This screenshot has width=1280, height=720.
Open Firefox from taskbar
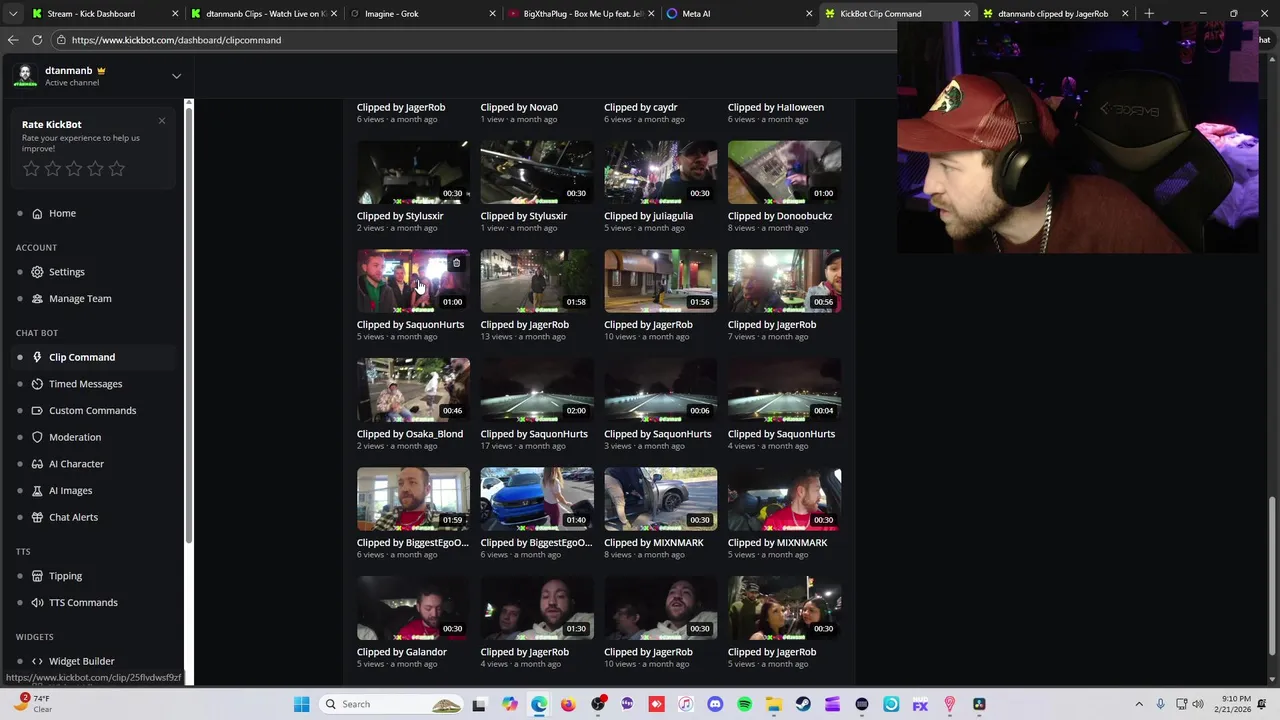click(568, 704)
